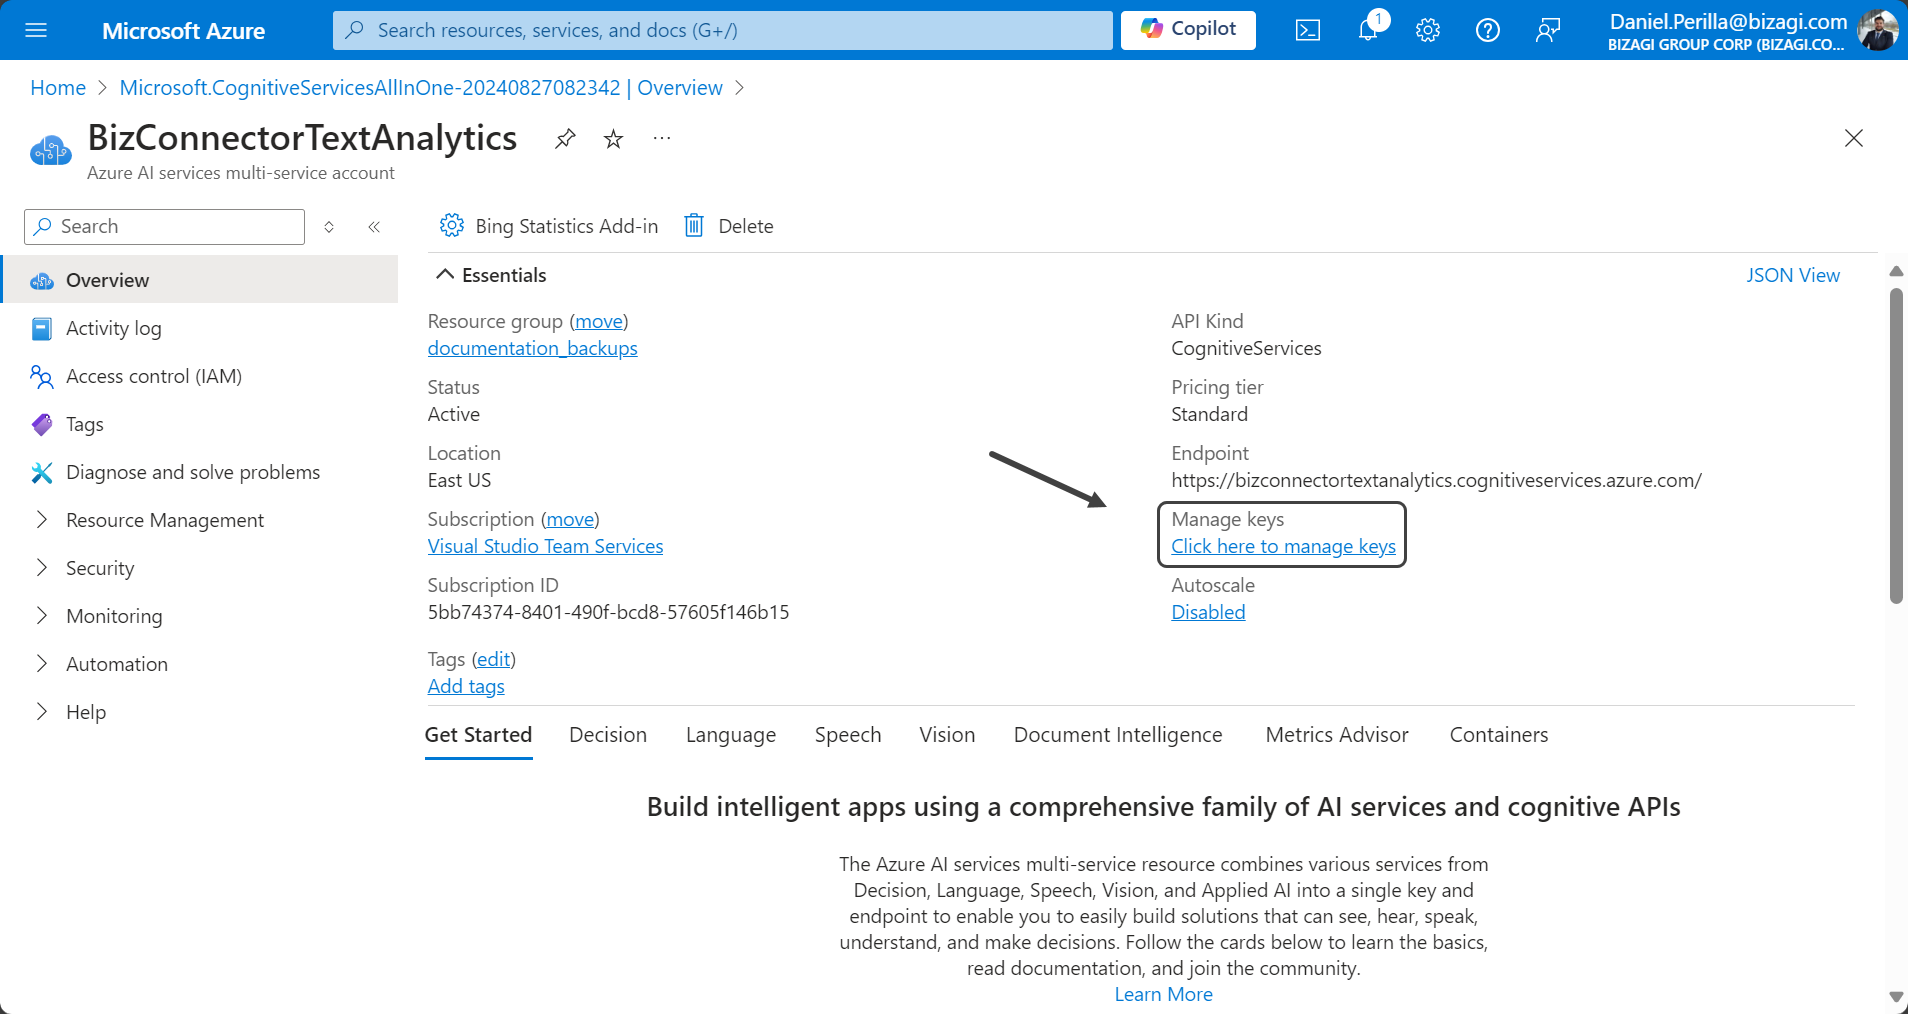Click the vertical scrollbar thumb
The width and height of the screenshot is (1908, 1014).
[1896, 446]
